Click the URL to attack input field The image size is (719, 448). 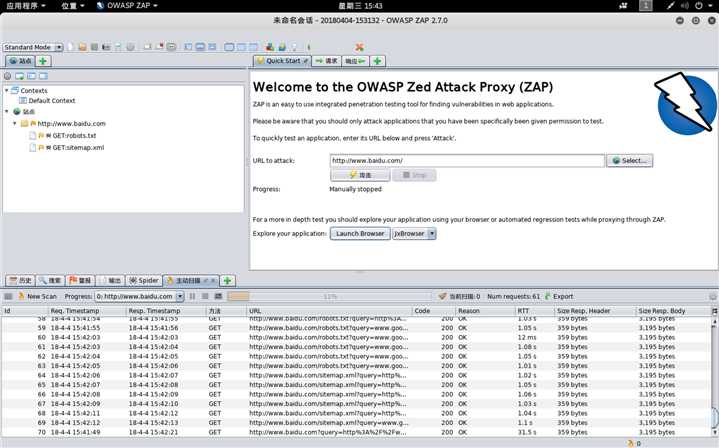click(467, 160)
